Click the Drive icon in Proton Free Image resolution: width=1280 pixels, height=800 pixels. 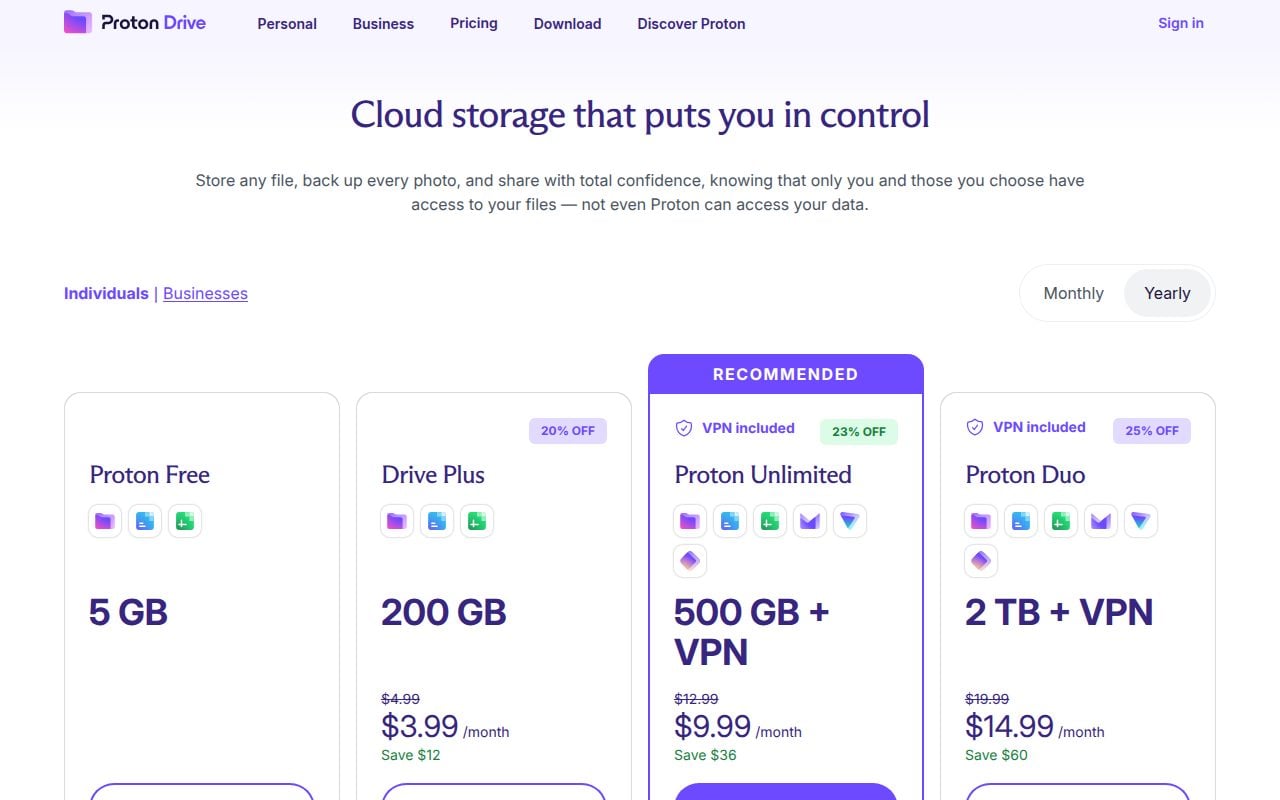tap(105, 521)
